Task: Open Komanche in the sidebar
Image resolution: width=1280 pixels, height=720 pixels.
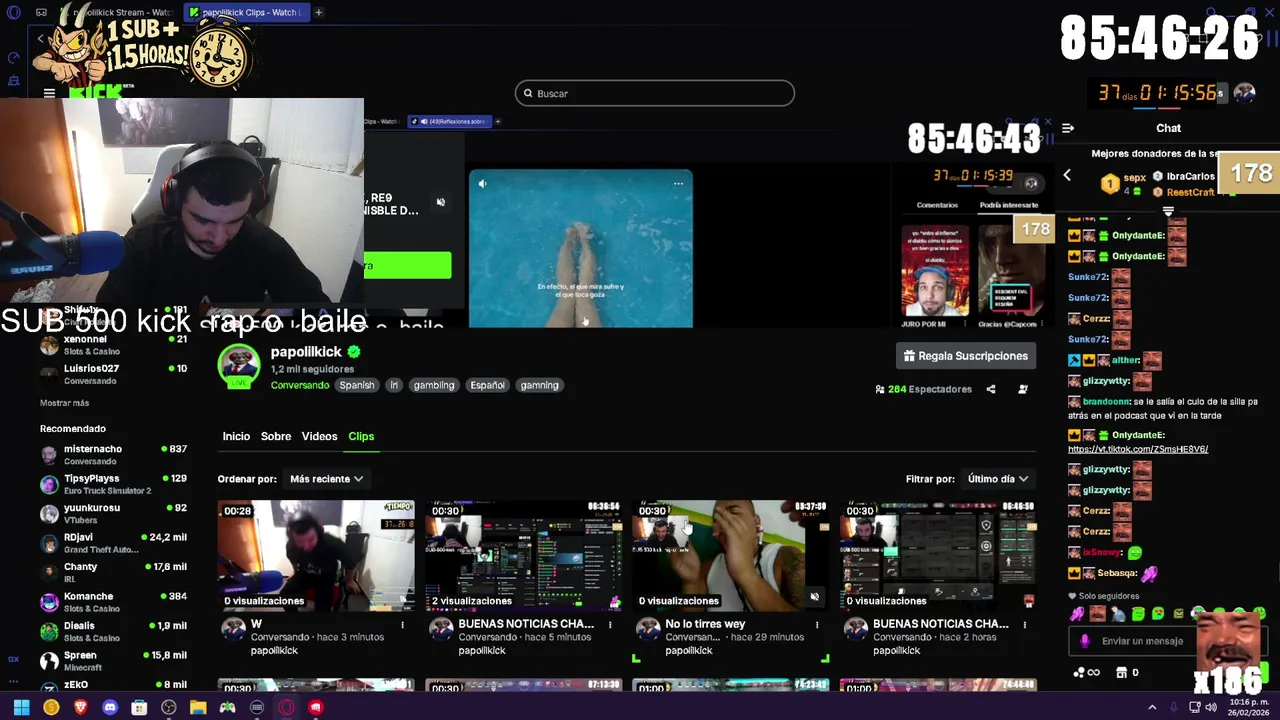Action: (113, 602)
